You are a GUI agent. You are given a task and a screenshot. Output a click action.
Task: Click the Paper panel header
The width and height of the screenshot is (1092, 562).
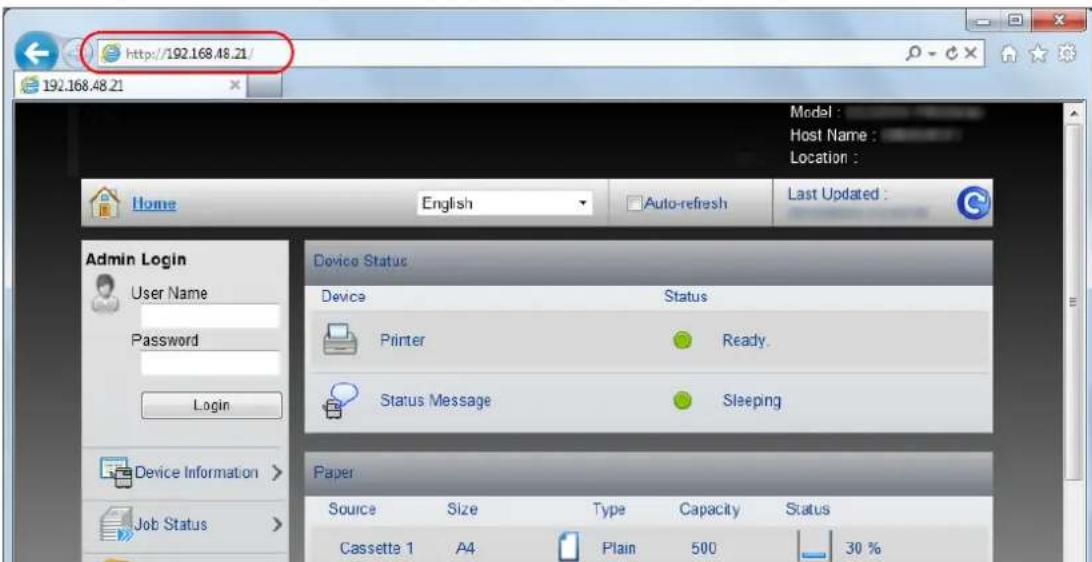coord(648,473)
